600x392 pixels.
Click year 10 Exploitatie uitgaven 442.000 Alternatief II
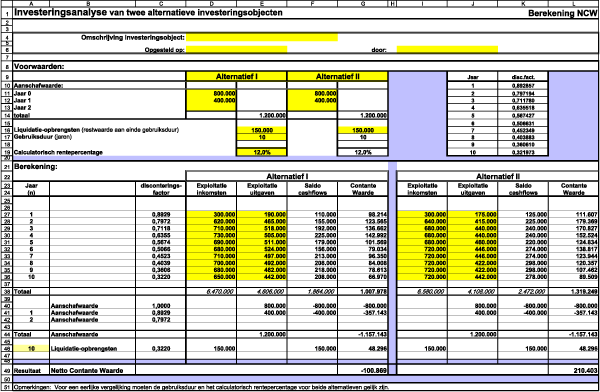473,277
